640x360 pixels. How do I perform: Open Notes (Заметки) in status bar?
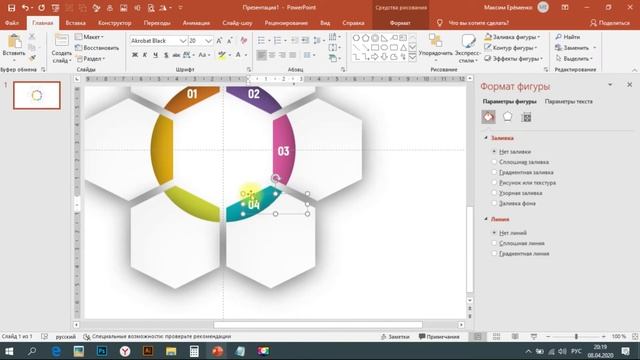pos(395,337)
